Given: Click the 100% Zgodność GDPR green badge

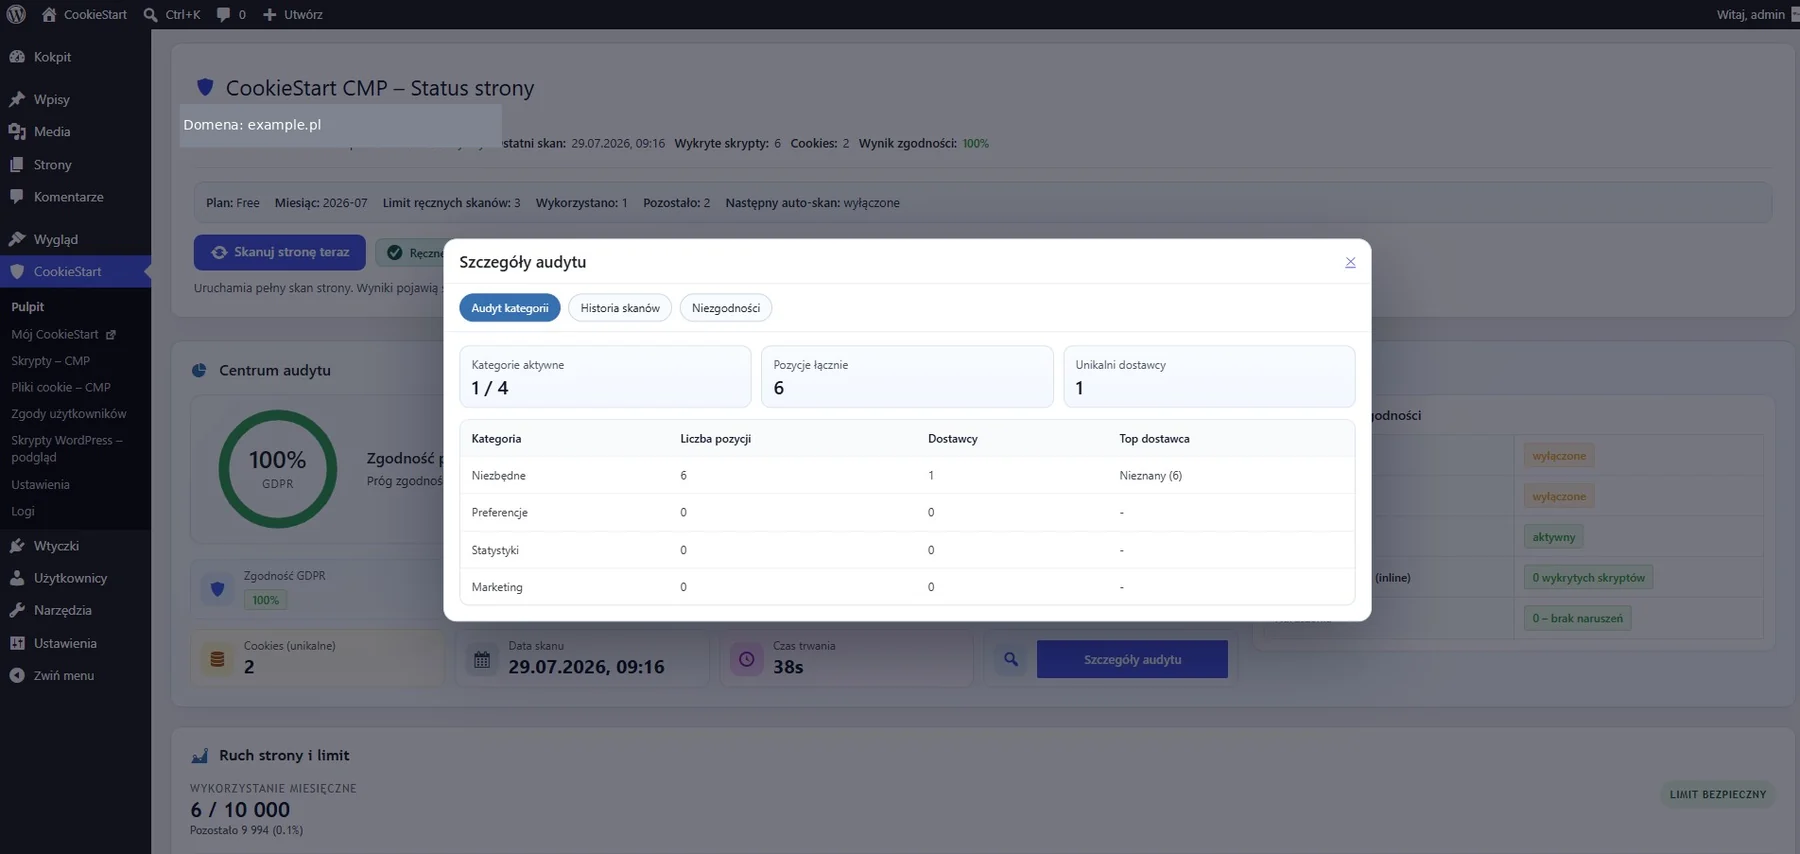Looking at the screenshot, I should tap(265, 600).
